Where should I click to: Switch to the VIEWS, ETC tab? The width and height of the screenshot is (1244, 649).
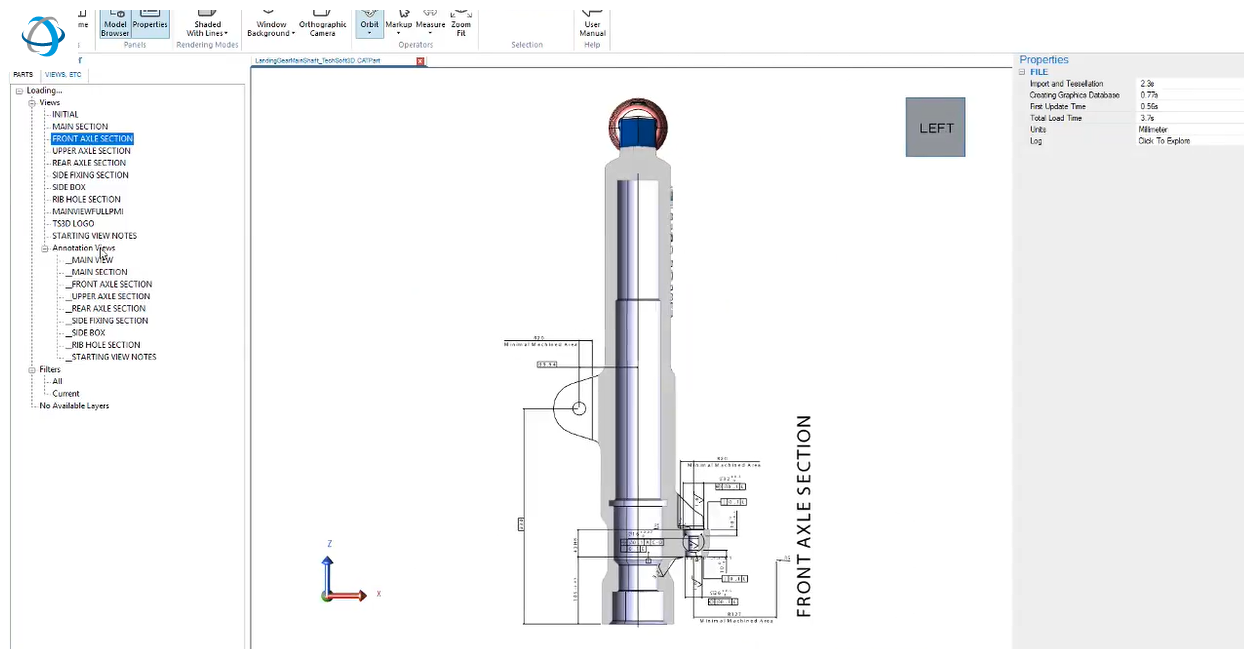tap(63, 75)
